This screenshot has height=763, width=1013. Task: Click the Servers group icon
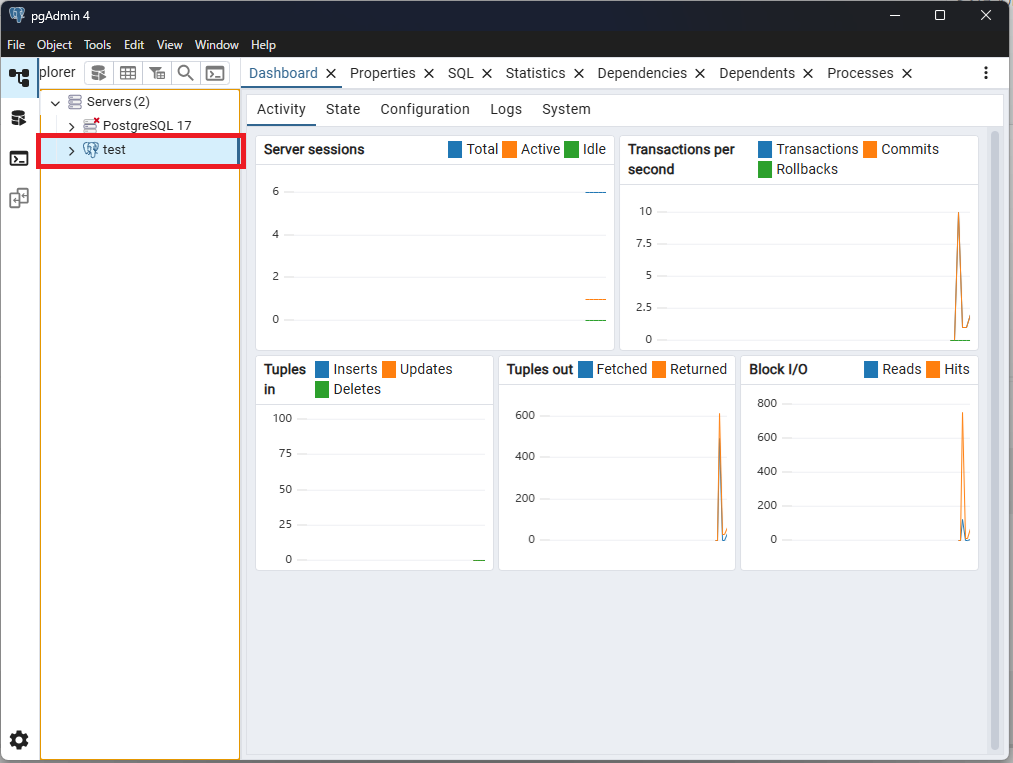[x=75, y=101]
